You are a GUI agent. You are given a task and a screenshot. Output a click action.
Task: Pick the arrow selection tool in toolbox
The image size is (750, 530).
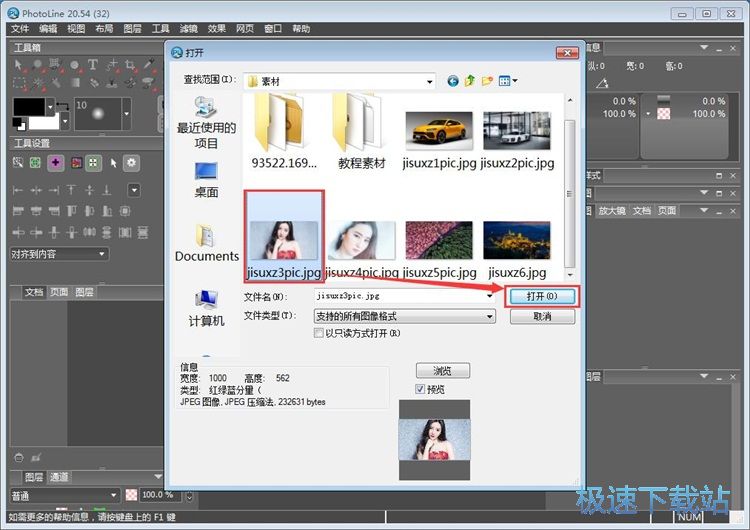(19, 64)
